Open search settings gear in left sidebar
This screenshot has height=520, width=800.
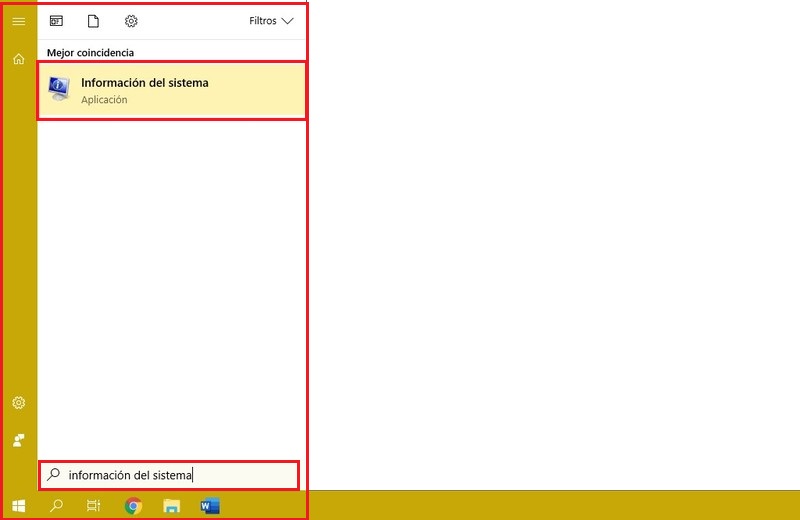point(19,403)
